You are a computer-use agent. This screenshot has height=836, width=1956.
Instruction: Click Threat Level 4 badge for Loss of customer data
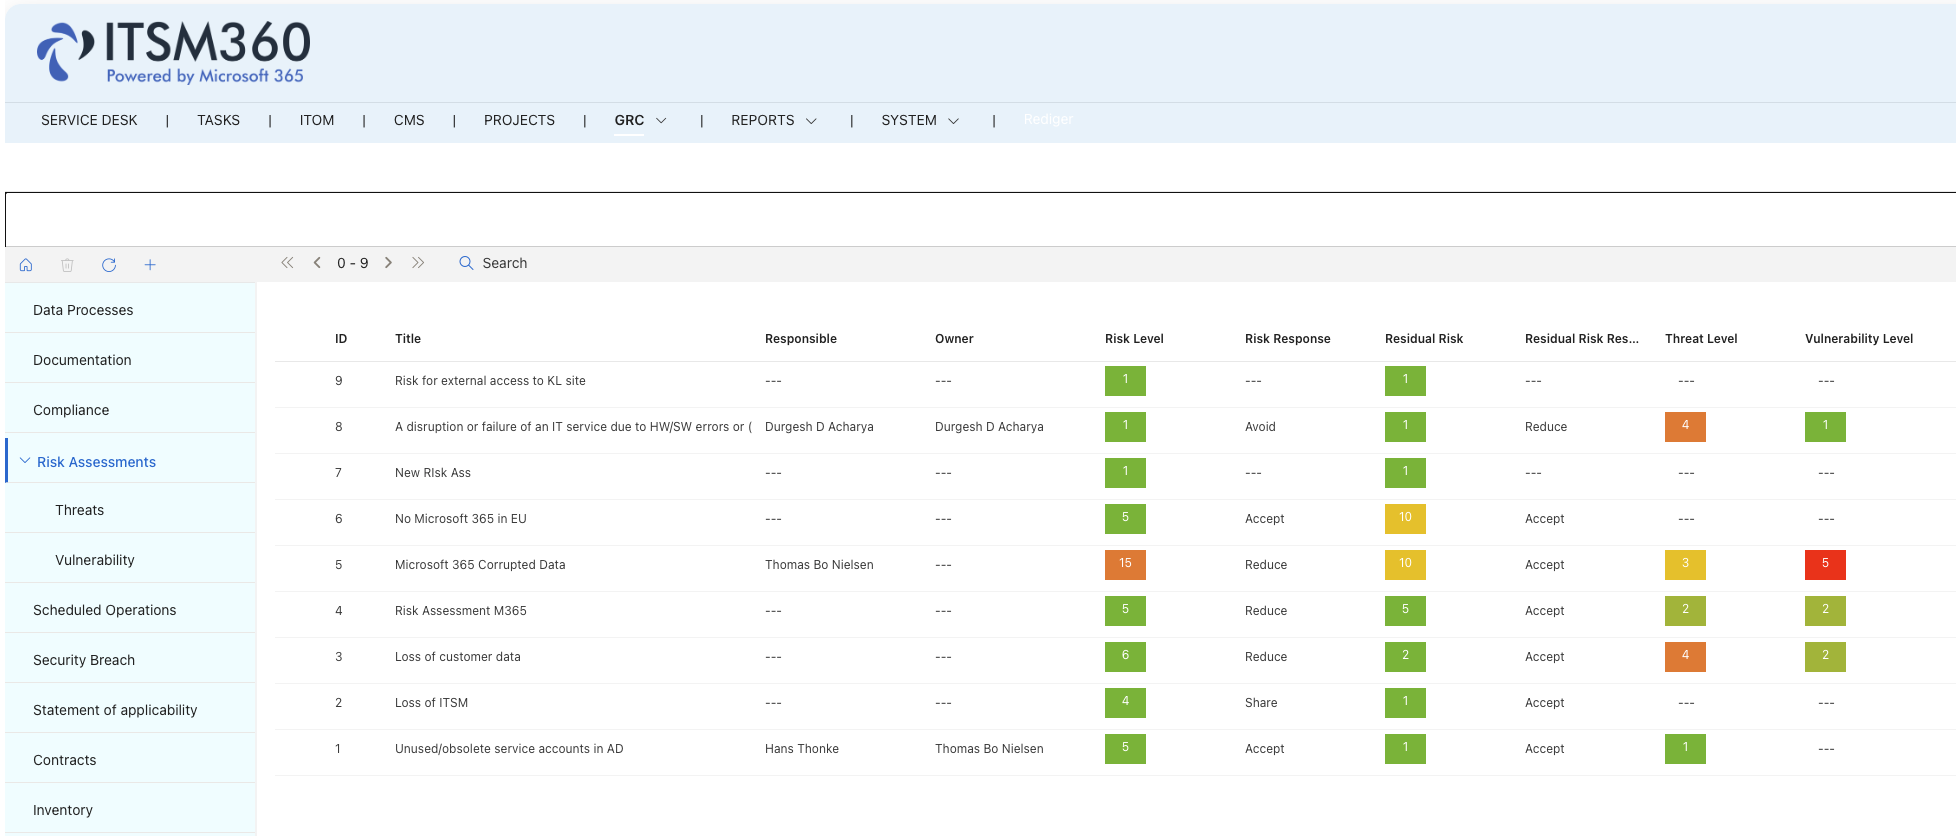[x=1685, y=657]
